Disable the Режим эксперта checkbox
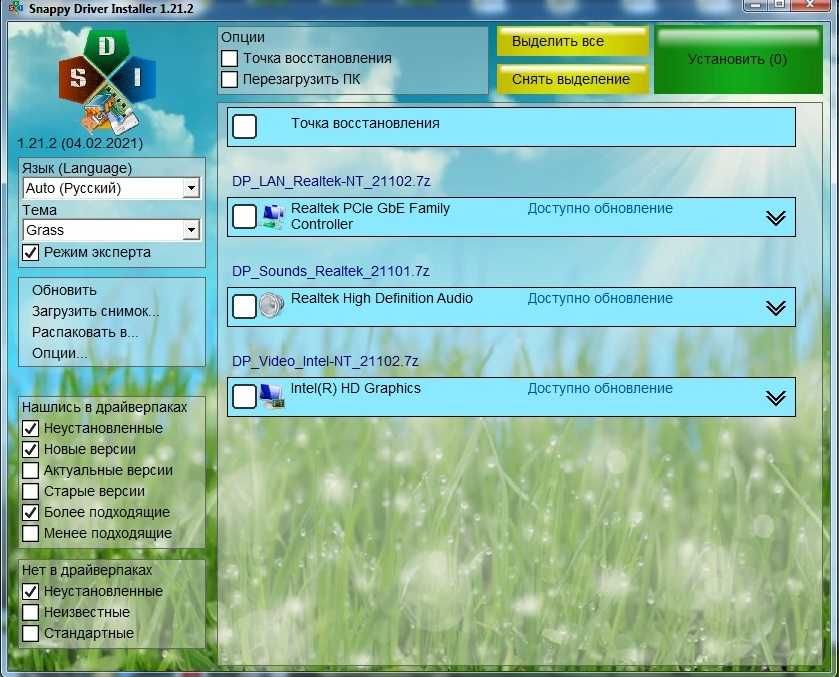The image size is (839, 677). [30, 252]
